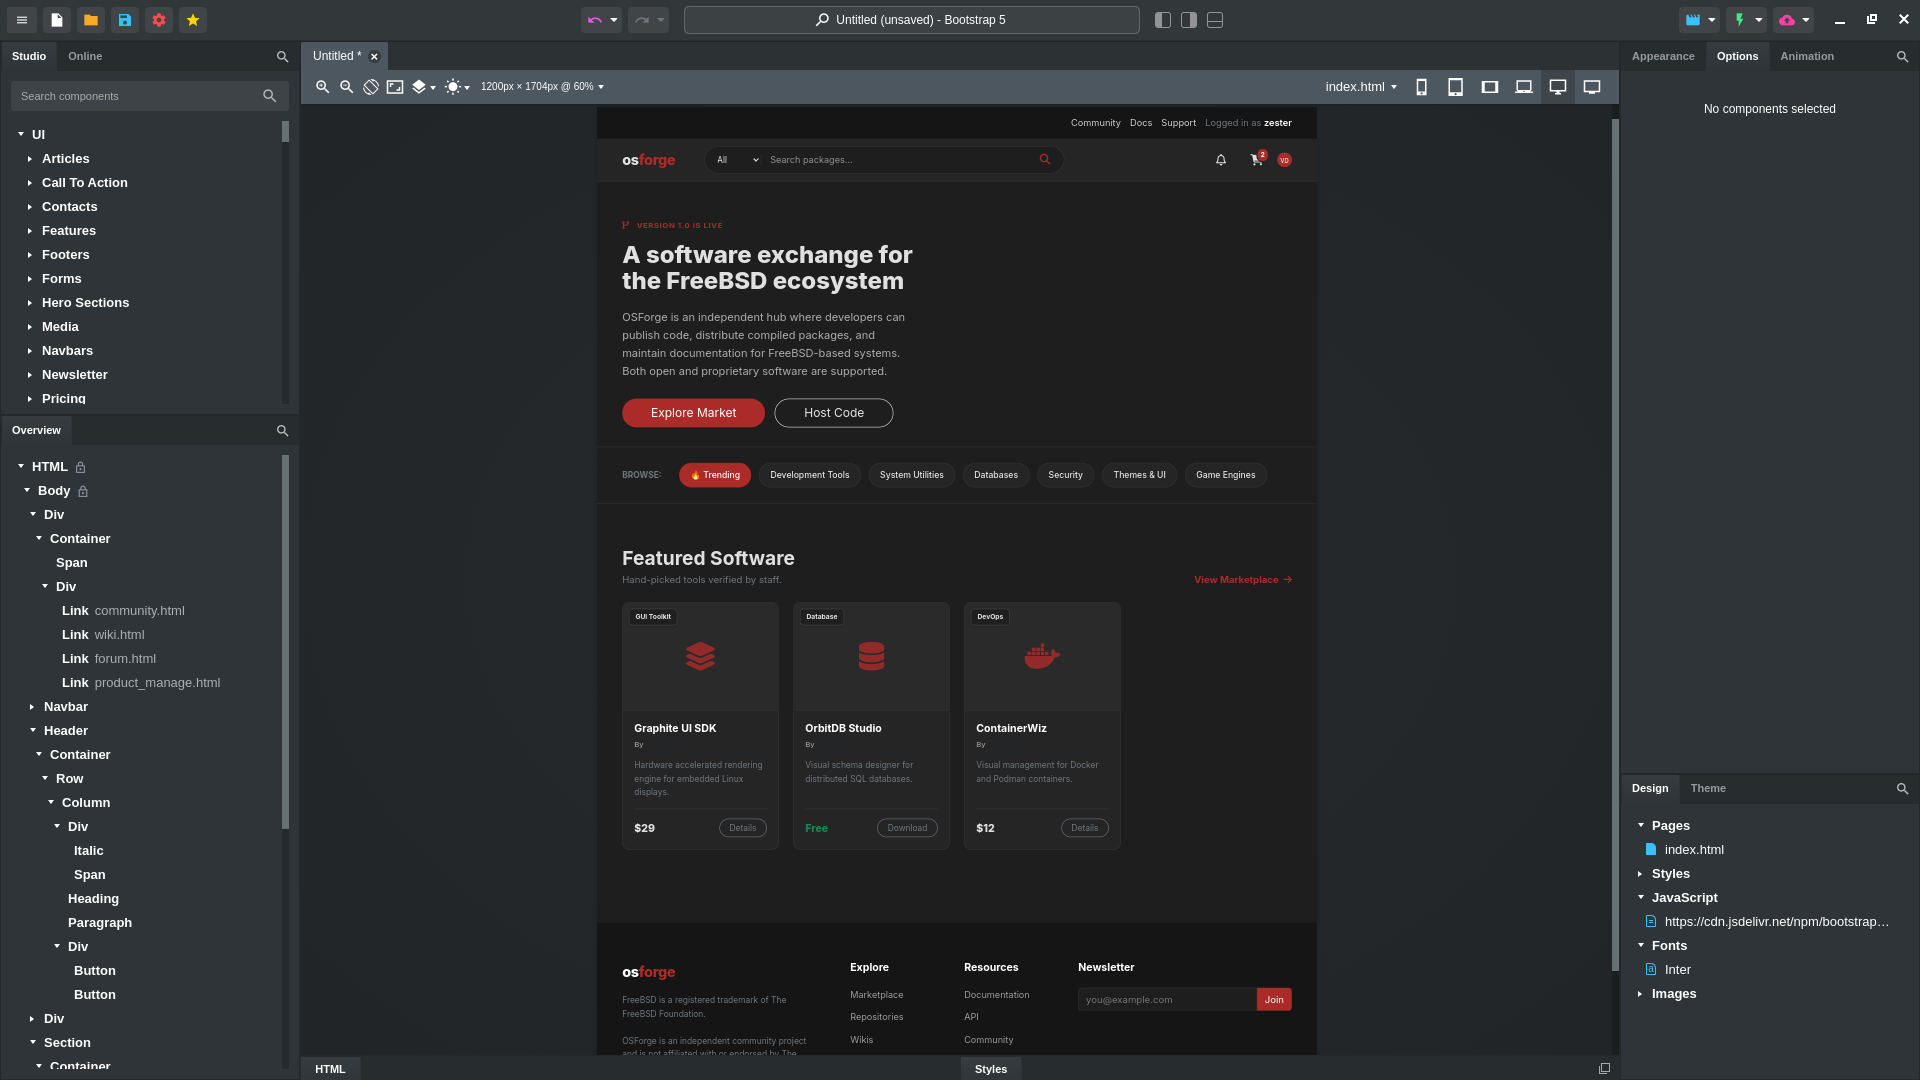Expand the Hero Sections component group
The image size is (1920, 1080).
click(30, 303)
